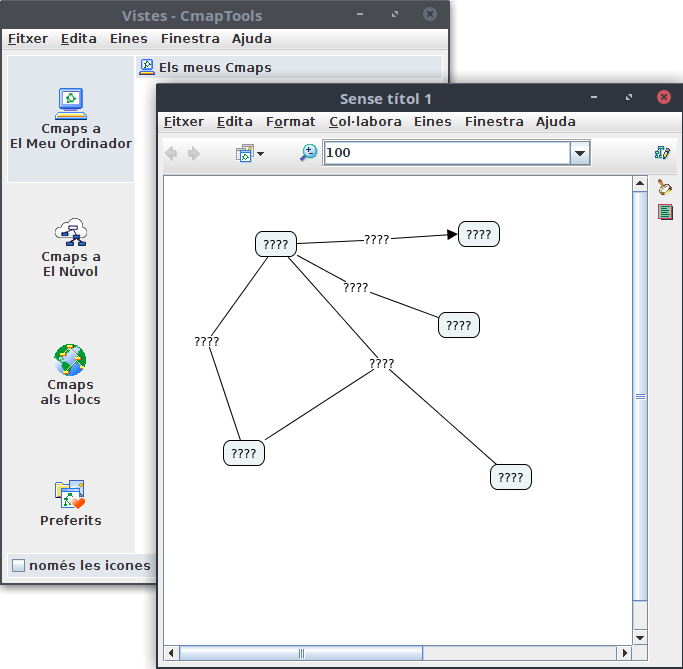Open the styles palette icon in the toolbar's right corner
The image size is (683, 669).
pyautogui.click(x=662, y=153)
